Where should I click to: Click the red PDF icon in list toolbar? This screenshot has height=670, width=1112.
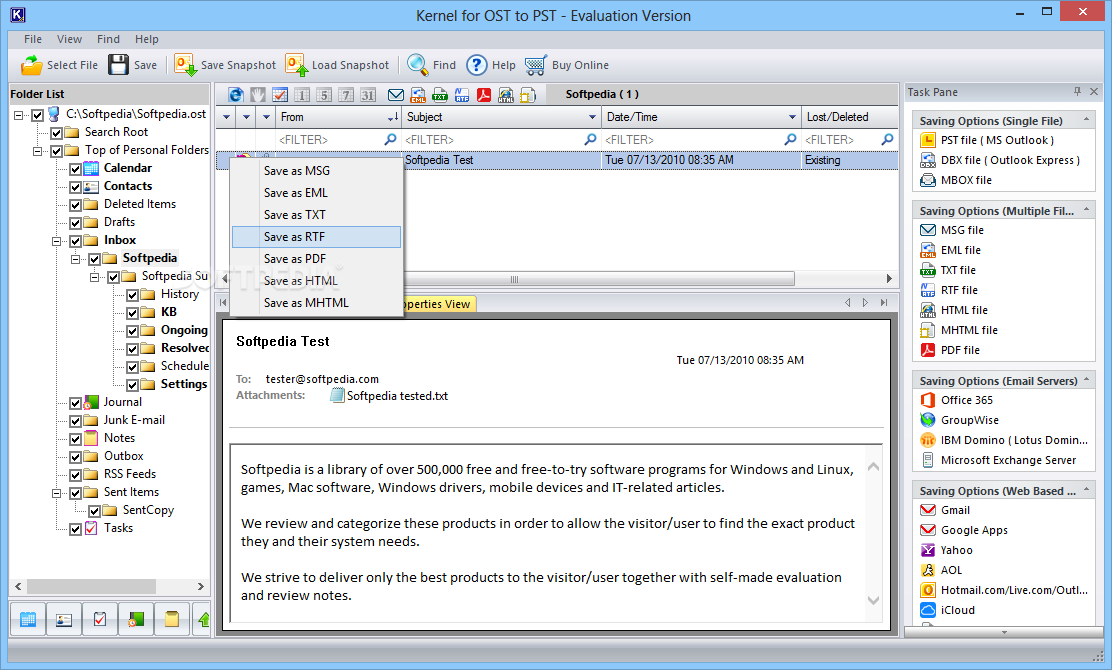pyautogui.click(x=484, y=94)
